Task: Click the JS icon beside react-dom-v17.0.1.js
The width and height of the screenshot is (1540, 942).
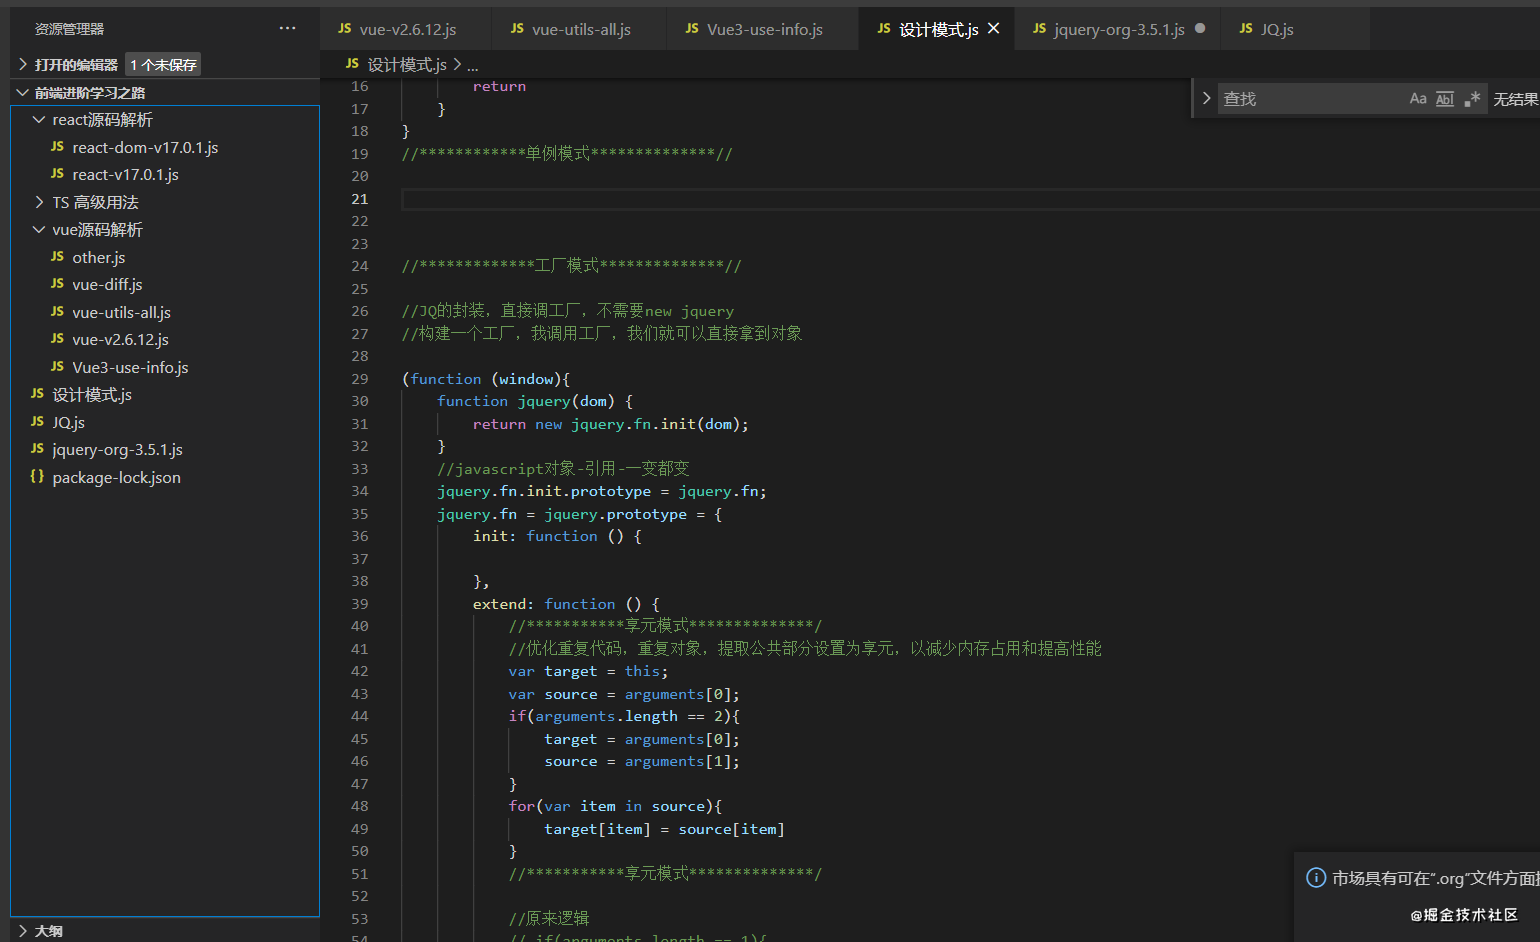Action: 57,147
